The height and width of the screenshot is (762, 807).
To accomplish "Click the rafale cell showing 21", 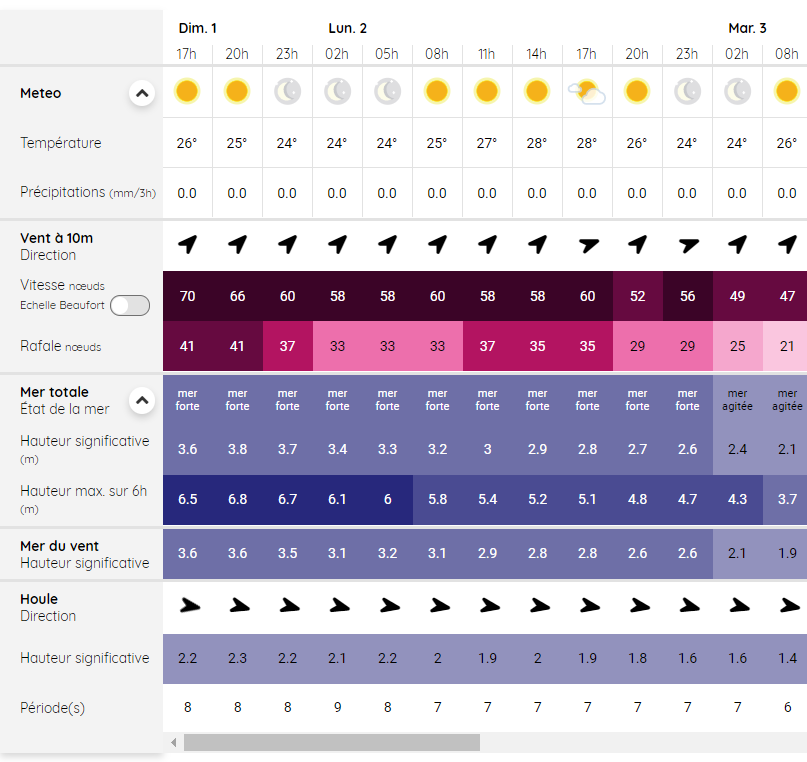I will point(785,346).
